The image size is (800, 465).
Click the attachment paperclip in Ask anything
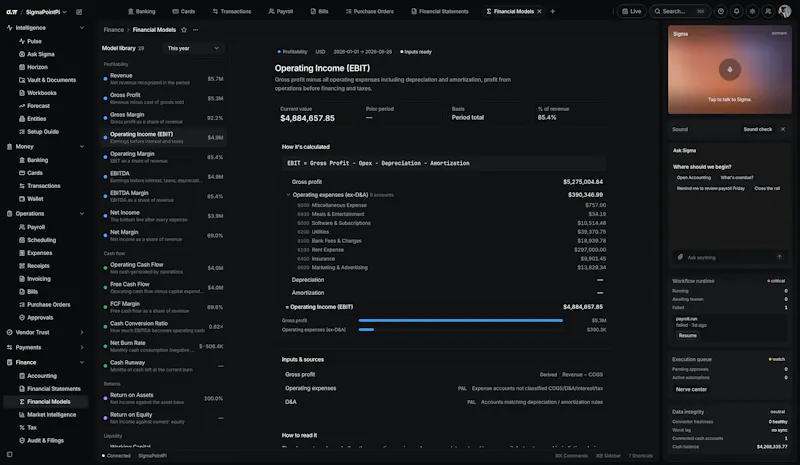[680, 257]
